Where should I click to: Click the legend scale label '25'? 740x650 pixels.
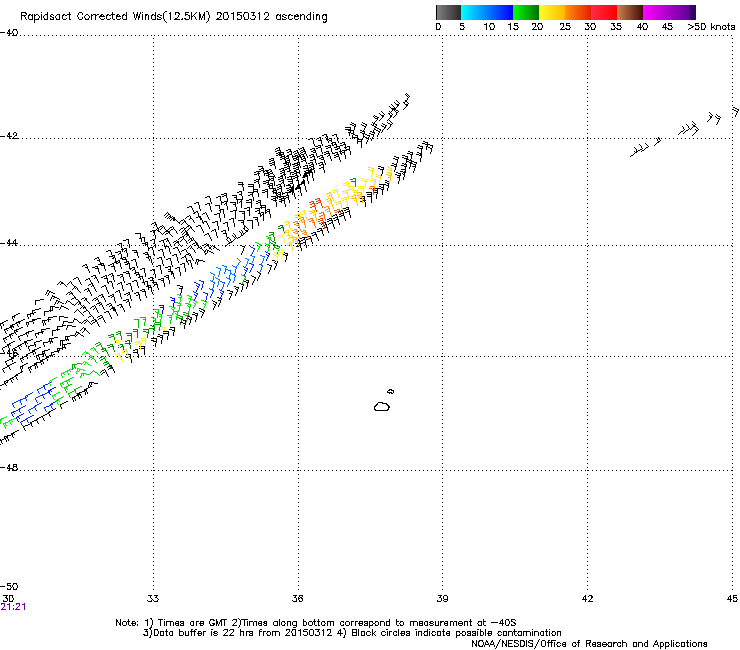pyautogui.click(x=565, y=27)
